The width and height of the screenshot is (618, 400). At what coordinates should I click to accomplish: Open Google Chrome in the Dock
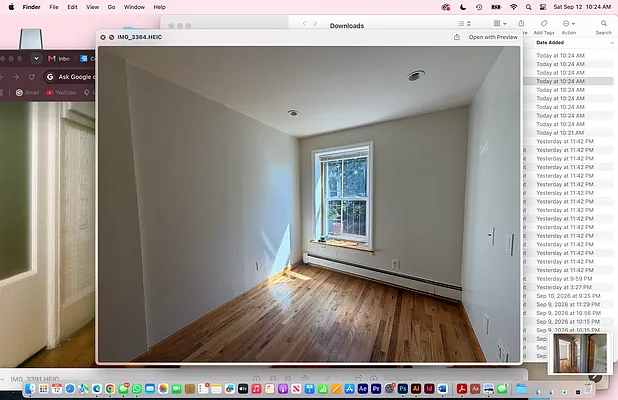(x=110, y=389)
